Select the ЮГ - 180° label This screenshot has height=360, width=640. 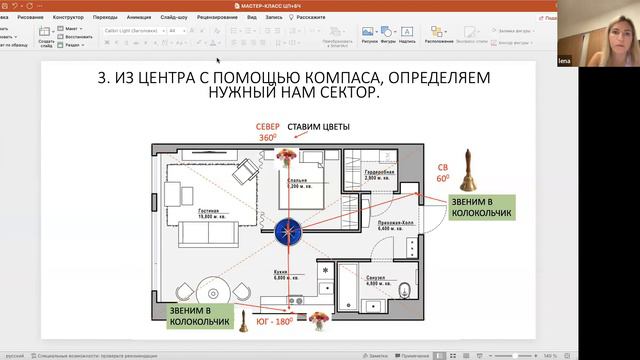(x=275, y=322)
